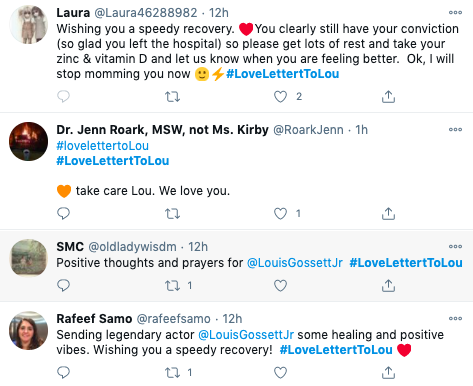Open more options on Dr. Jenn Roark's tweet
This screenshot has height=386, width=473.
(455, 129)
